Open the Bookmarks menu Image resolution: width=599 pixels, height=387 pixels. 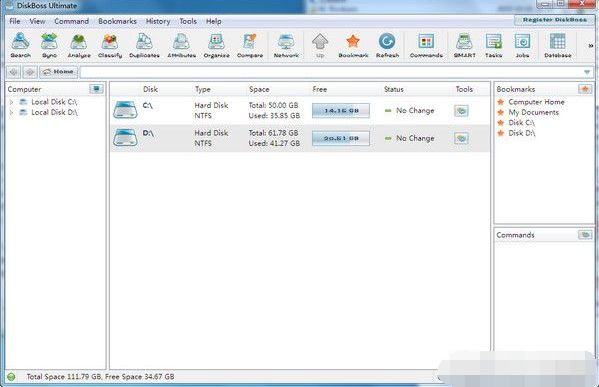click(117, 21)
